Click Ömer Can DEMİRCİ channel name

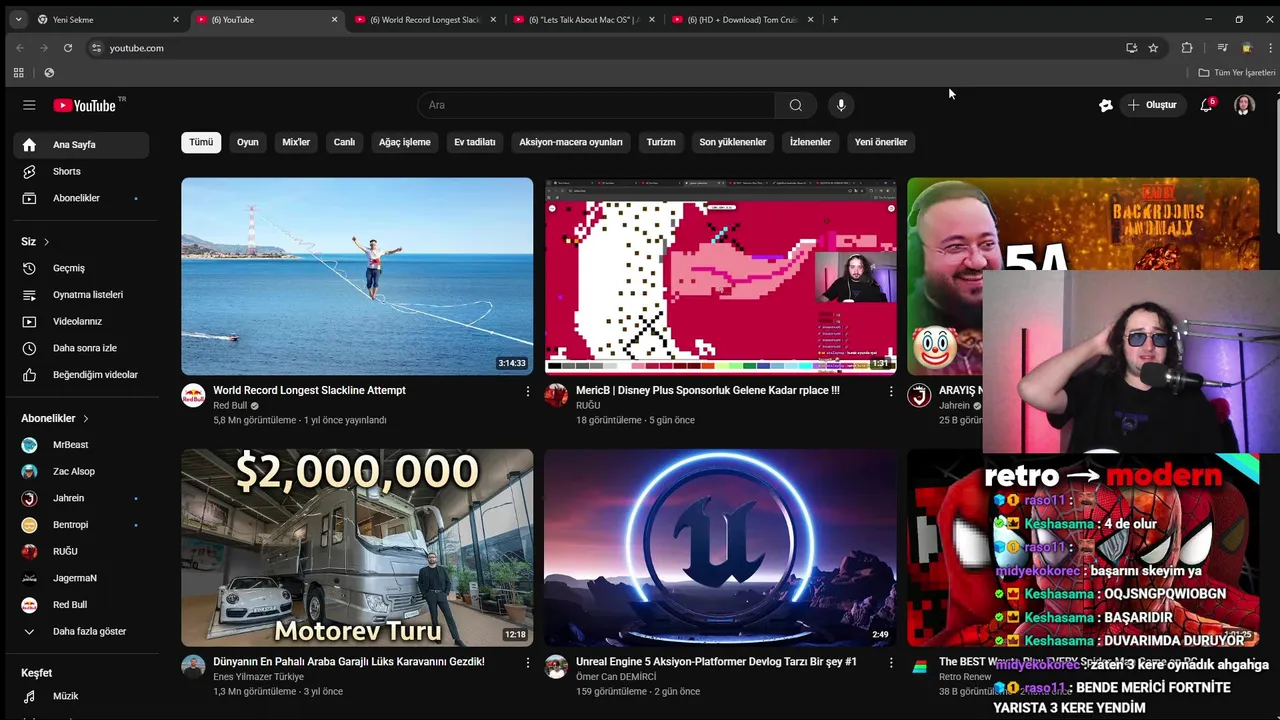pyautogui.click(x=616, y=677)
